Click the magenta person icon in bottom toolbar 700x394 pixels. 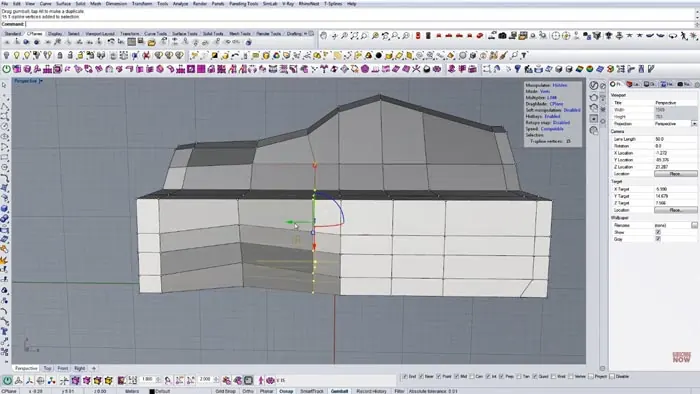pyautogui.click(x=261, y=380)
